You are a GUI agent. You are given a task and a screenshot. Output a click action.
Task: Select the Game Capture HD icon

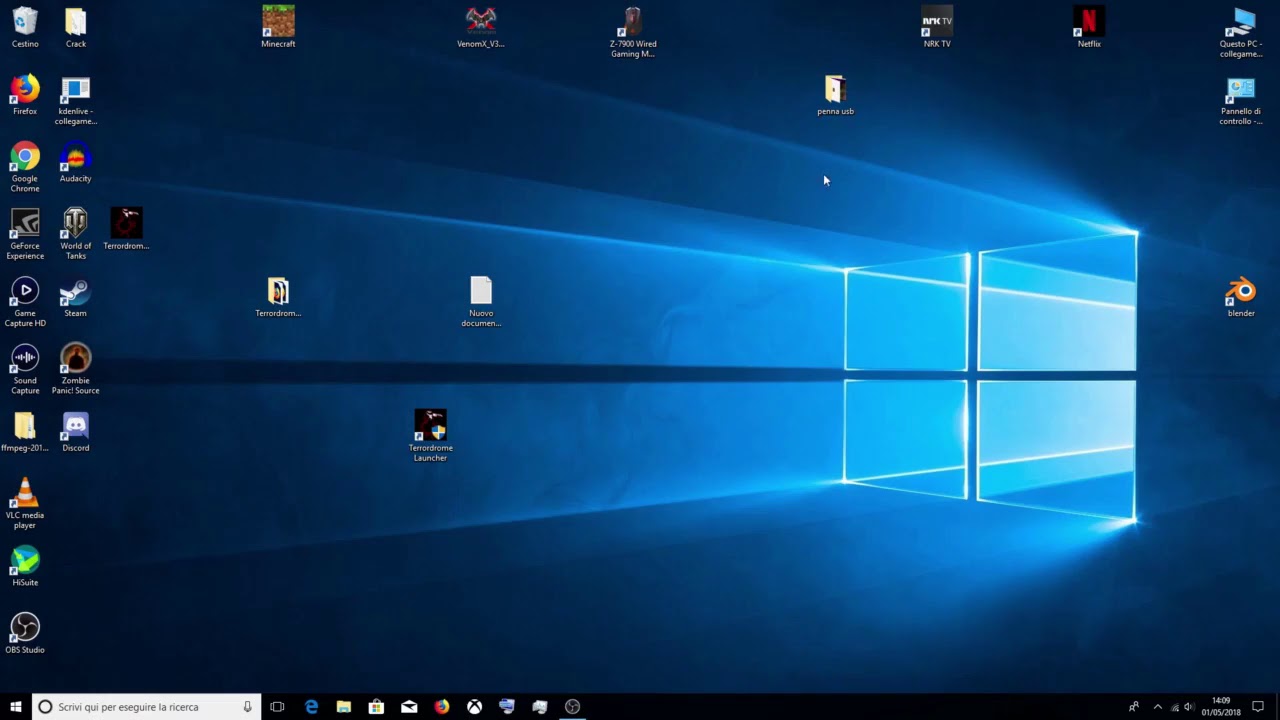click(x=25, y=302)
